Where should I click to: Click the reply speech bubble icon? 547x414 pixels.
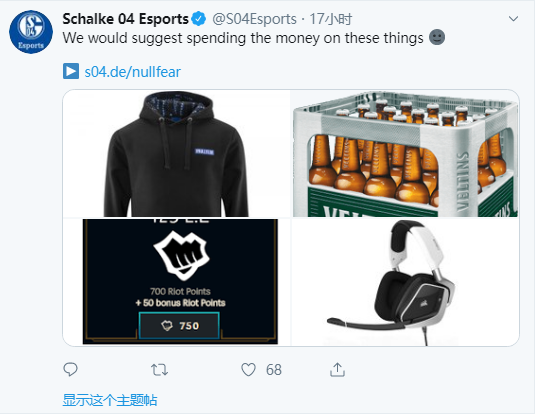pos(70,369)
